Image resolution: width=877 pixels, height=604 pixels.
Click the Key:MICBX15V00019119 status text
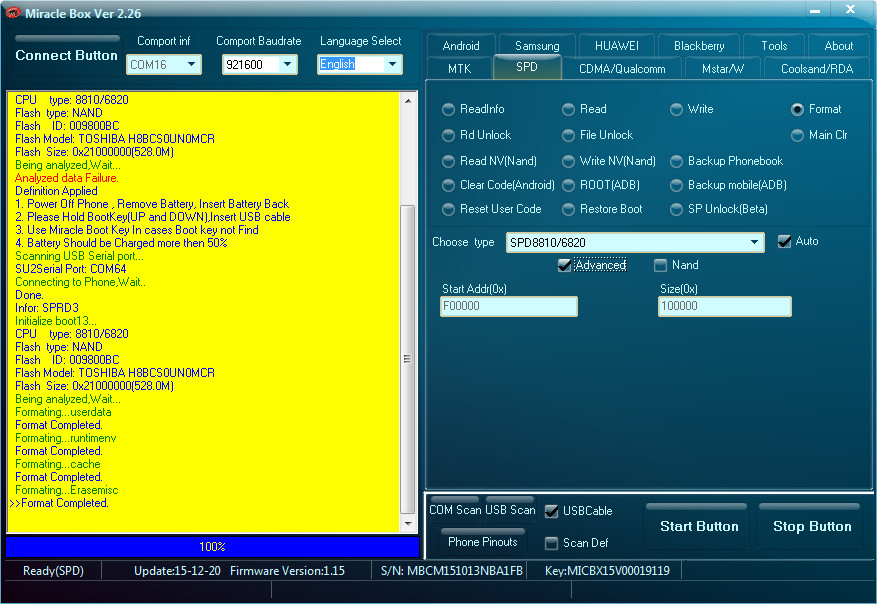click(607, 570)
